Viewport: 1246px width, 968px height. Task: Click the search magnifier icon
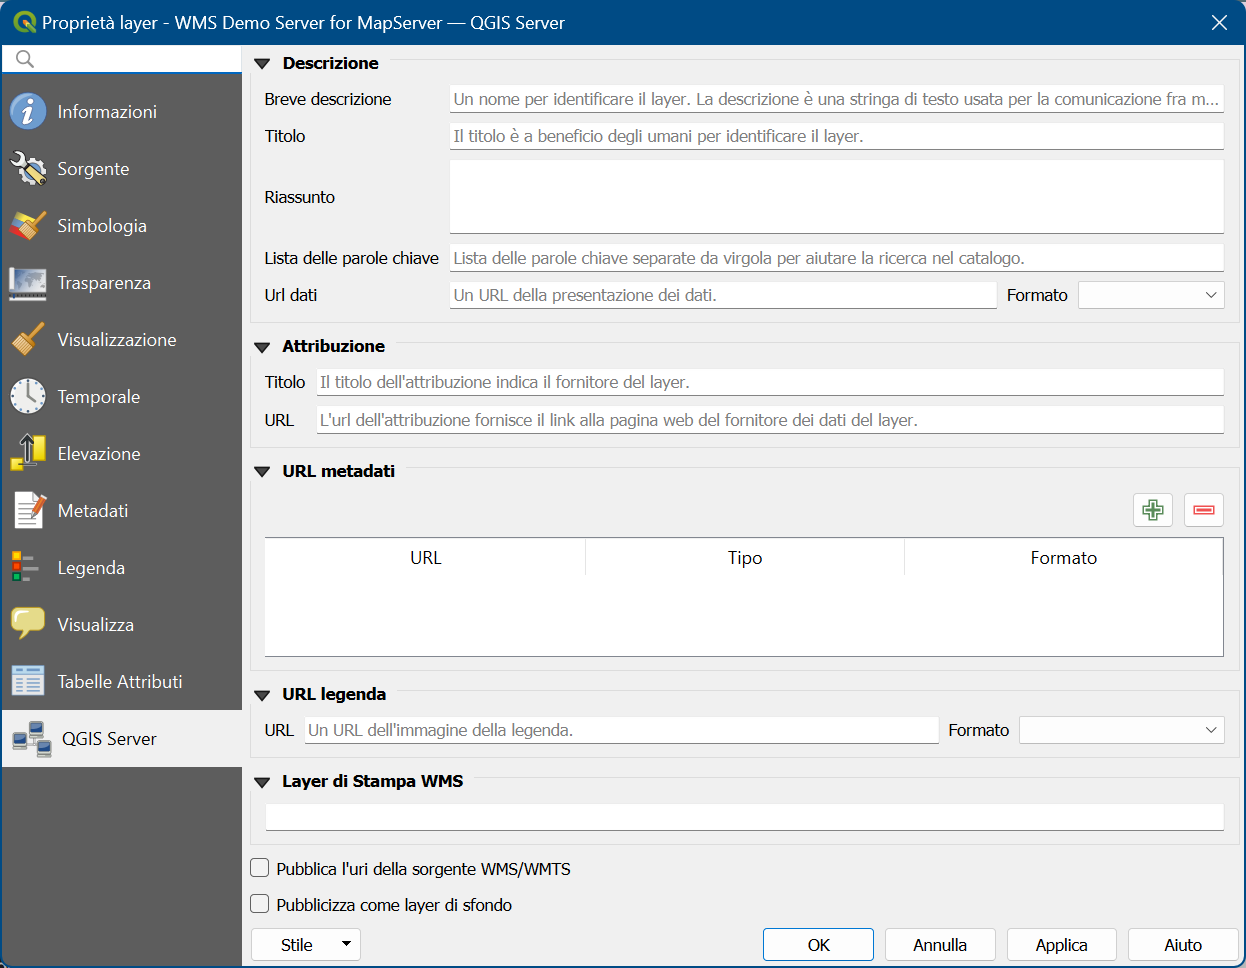(25, 59)
